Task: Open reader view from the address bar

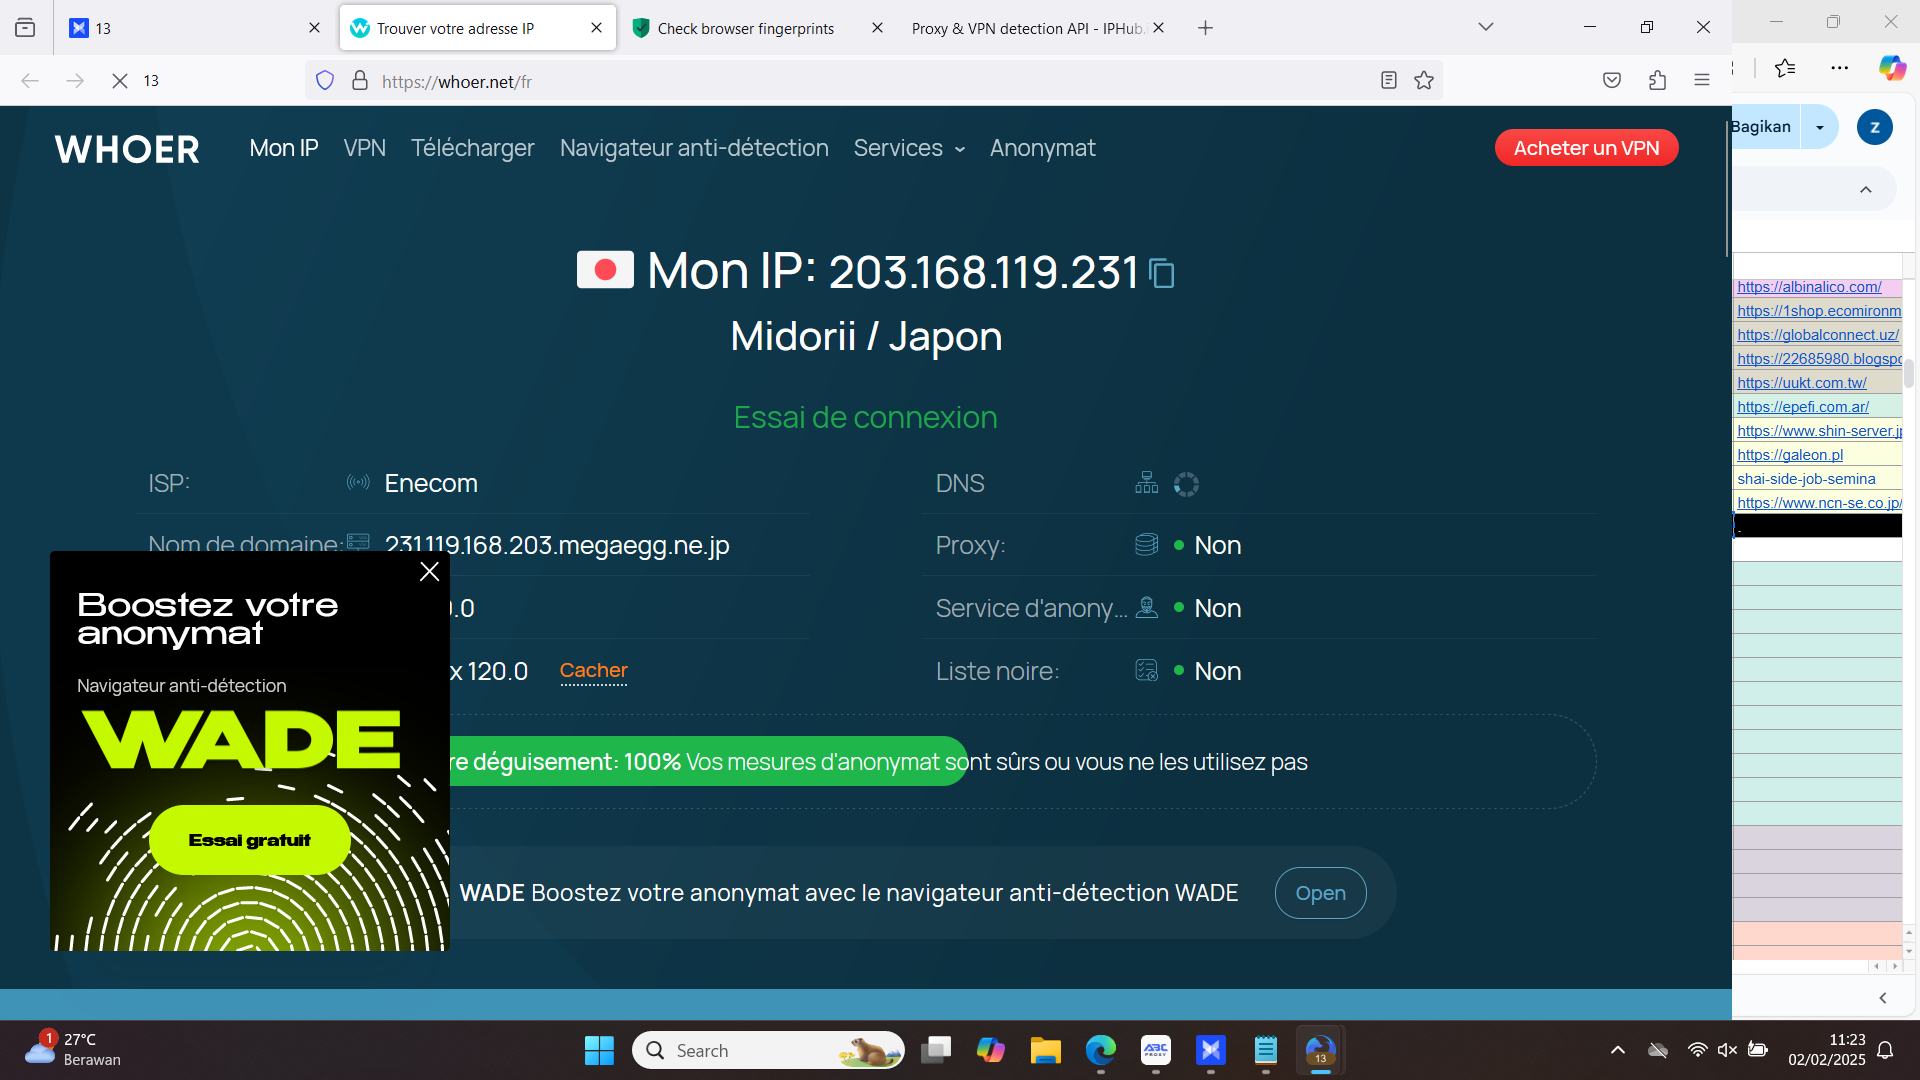Action: [x=1388, y=81]
